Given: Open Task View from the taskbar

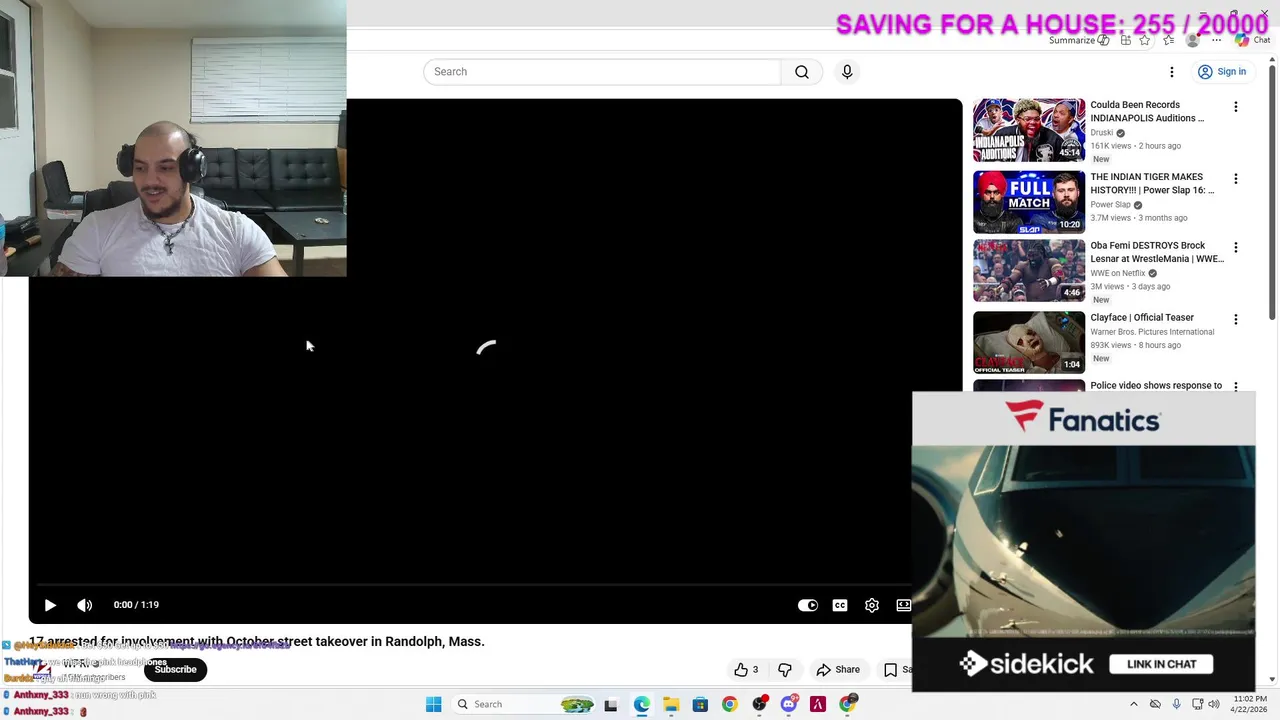Looking at the screenshot, I should [611, 704].
